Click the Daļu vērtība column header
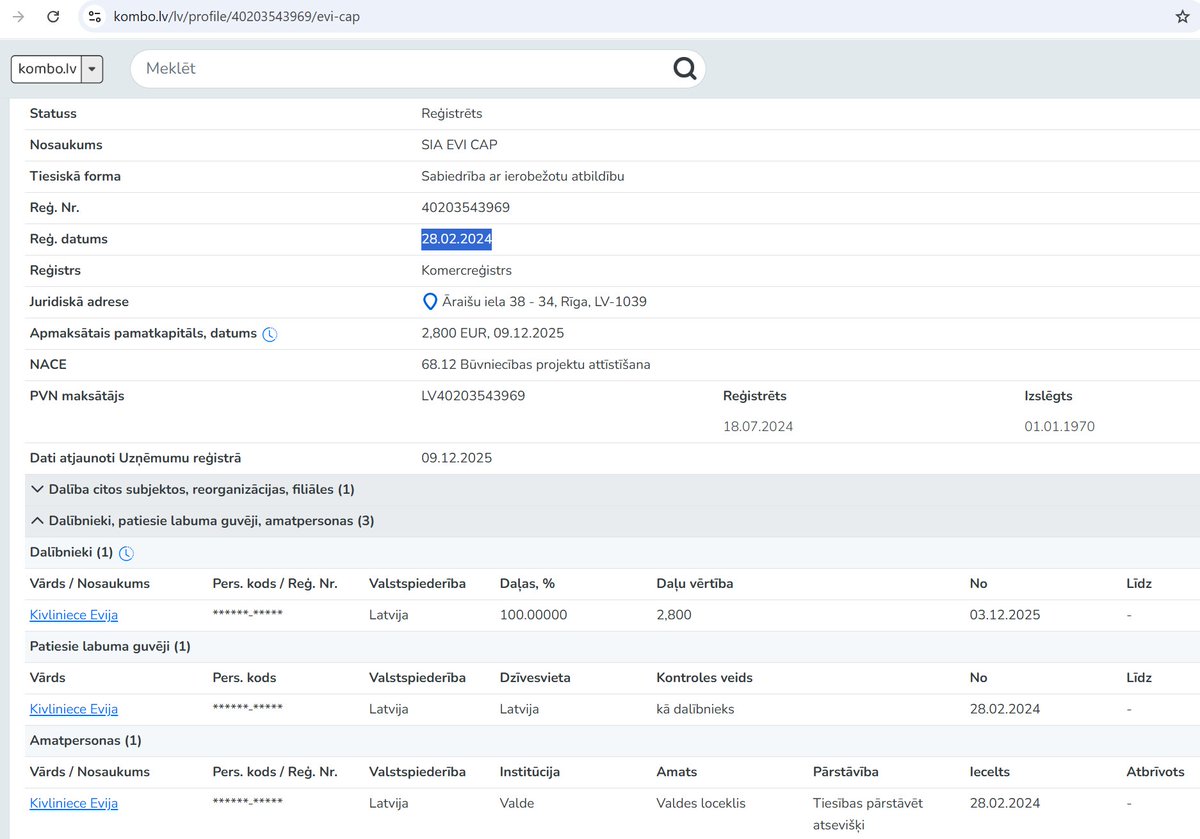The width and height of the screenshot is (1200, 839). tap(695, 583)
